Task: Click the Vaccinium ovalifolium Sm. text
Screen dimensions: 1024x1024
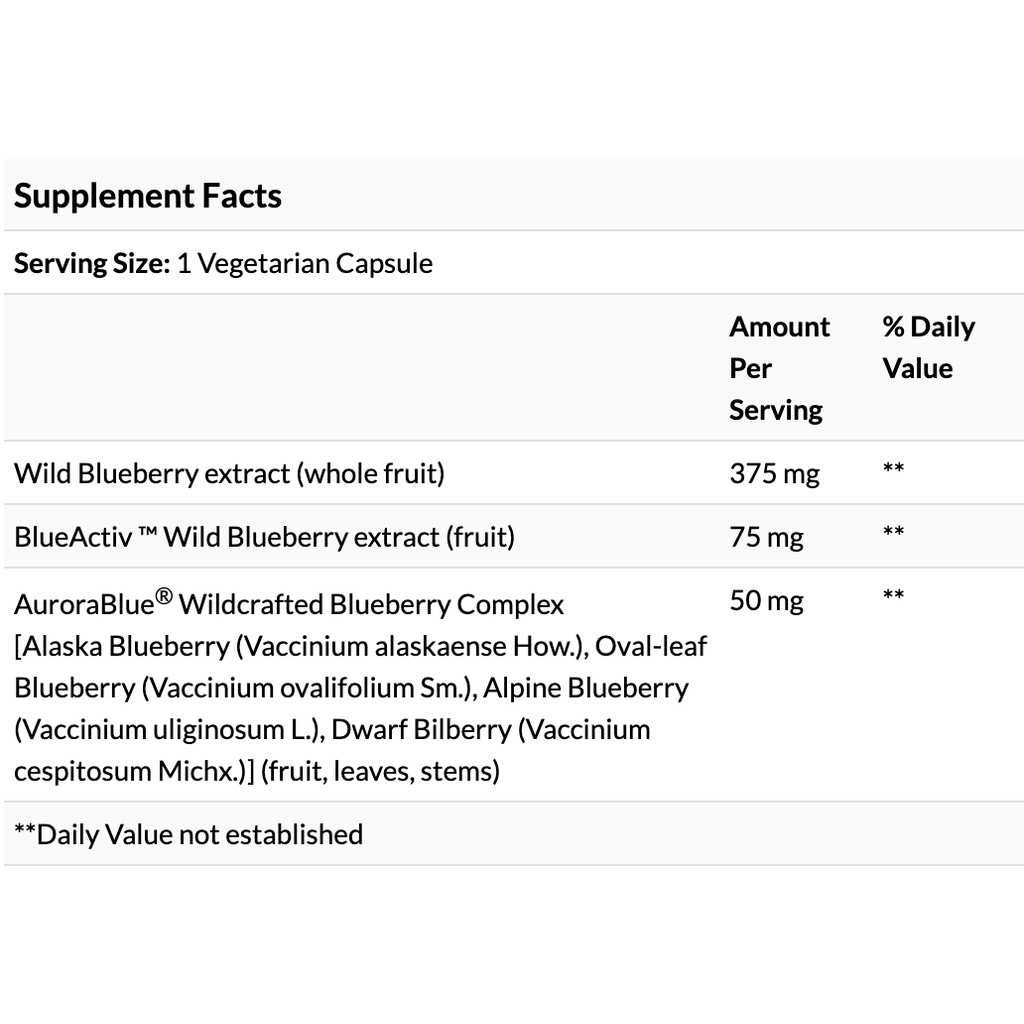Action: [x=309, y=688]
